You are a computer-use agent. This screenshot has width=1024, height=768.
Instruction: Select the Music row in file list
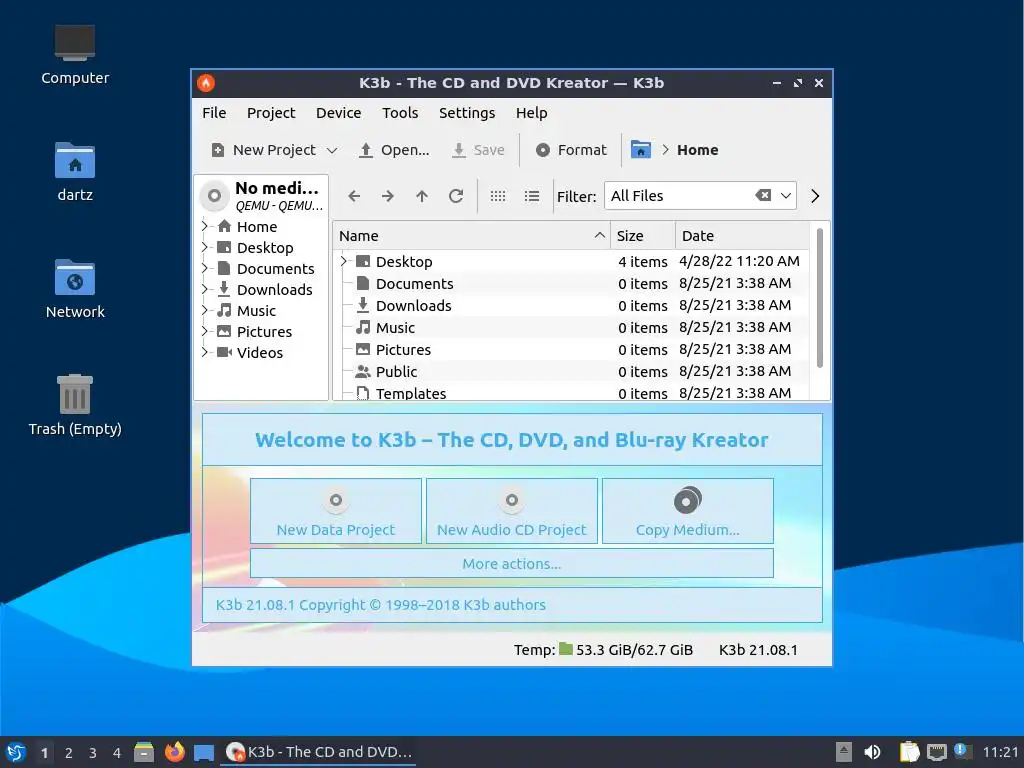coord(571,328)
